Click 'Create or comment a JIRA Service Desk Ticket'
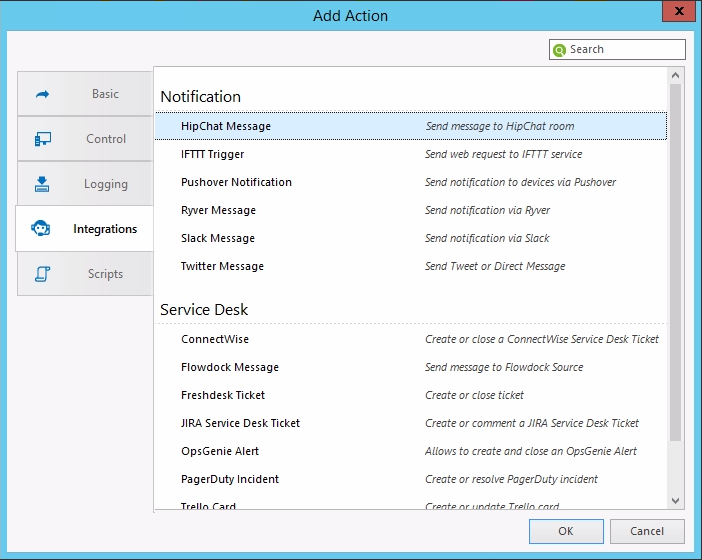The image size is (702, 560). [x=531, y=423]
